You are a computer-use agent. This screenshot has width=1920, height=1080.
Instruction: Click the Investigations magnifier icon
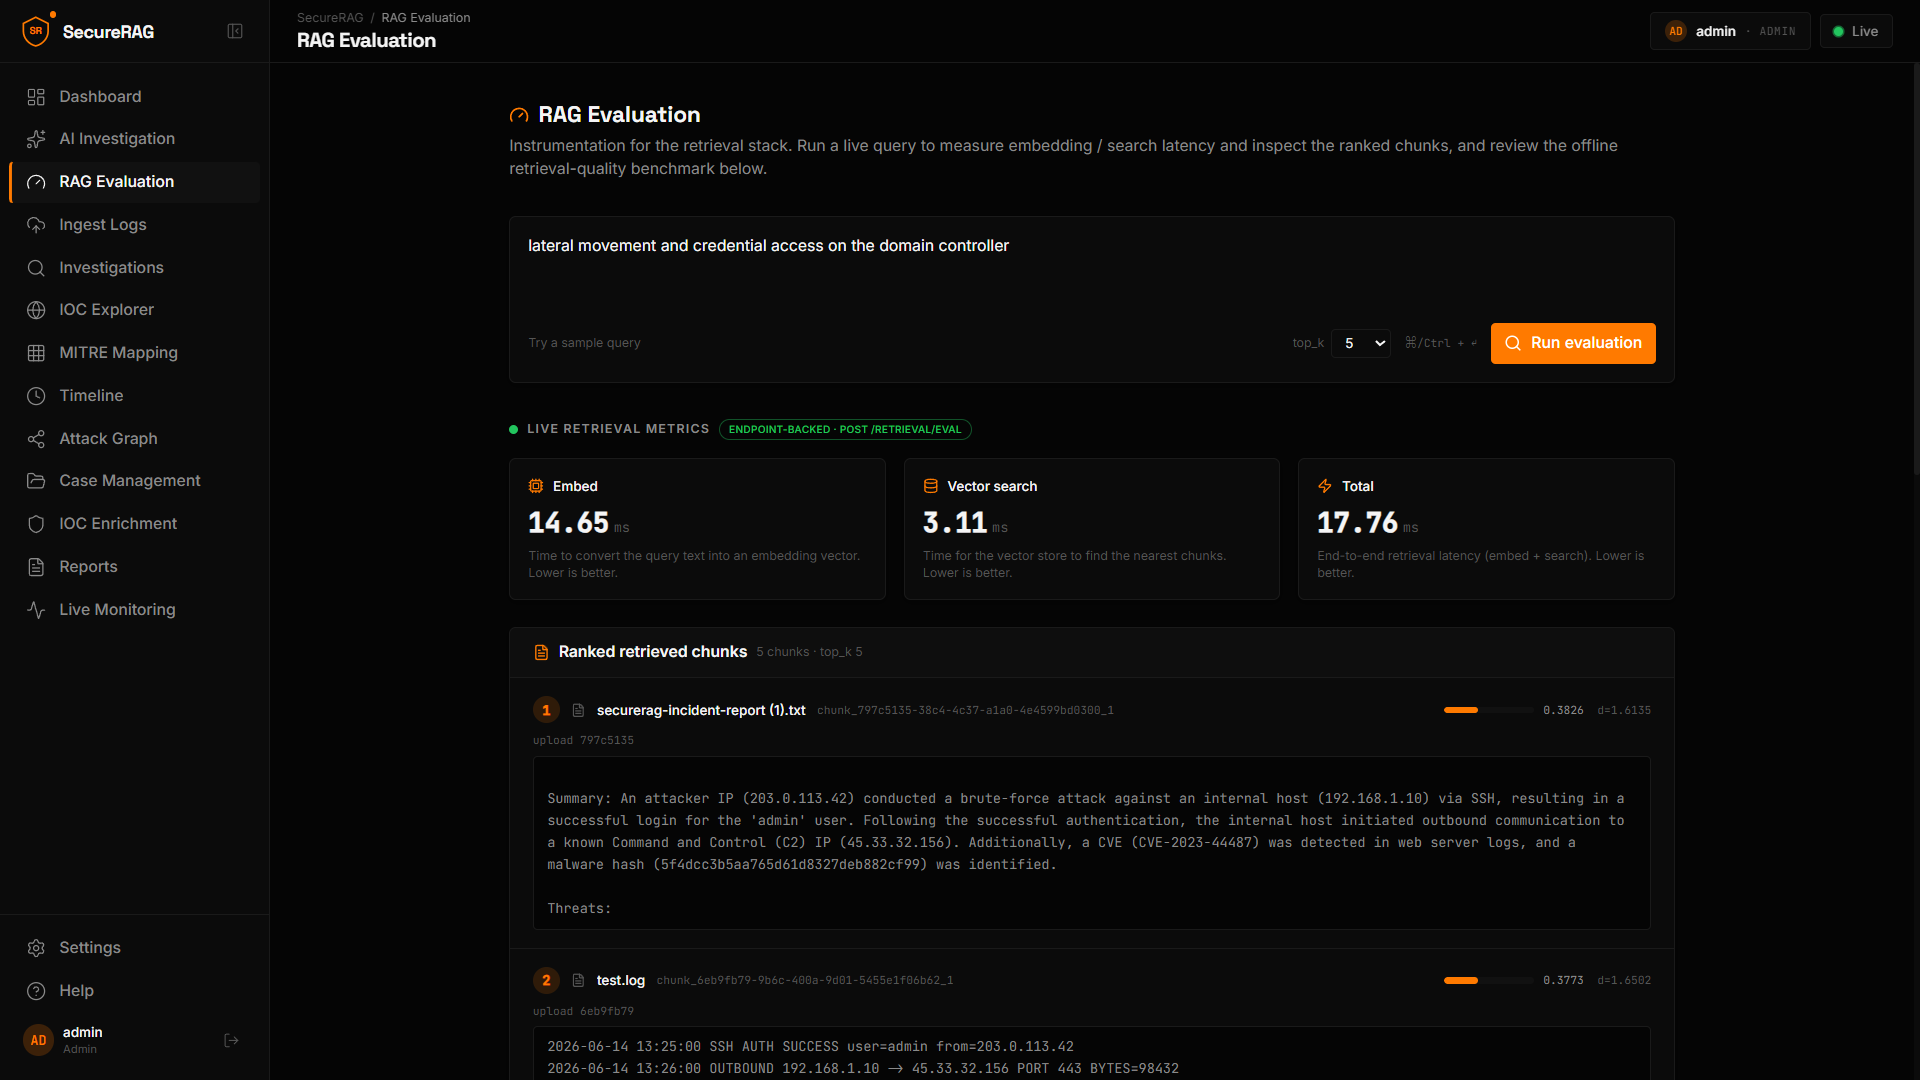tap(36, 268)
